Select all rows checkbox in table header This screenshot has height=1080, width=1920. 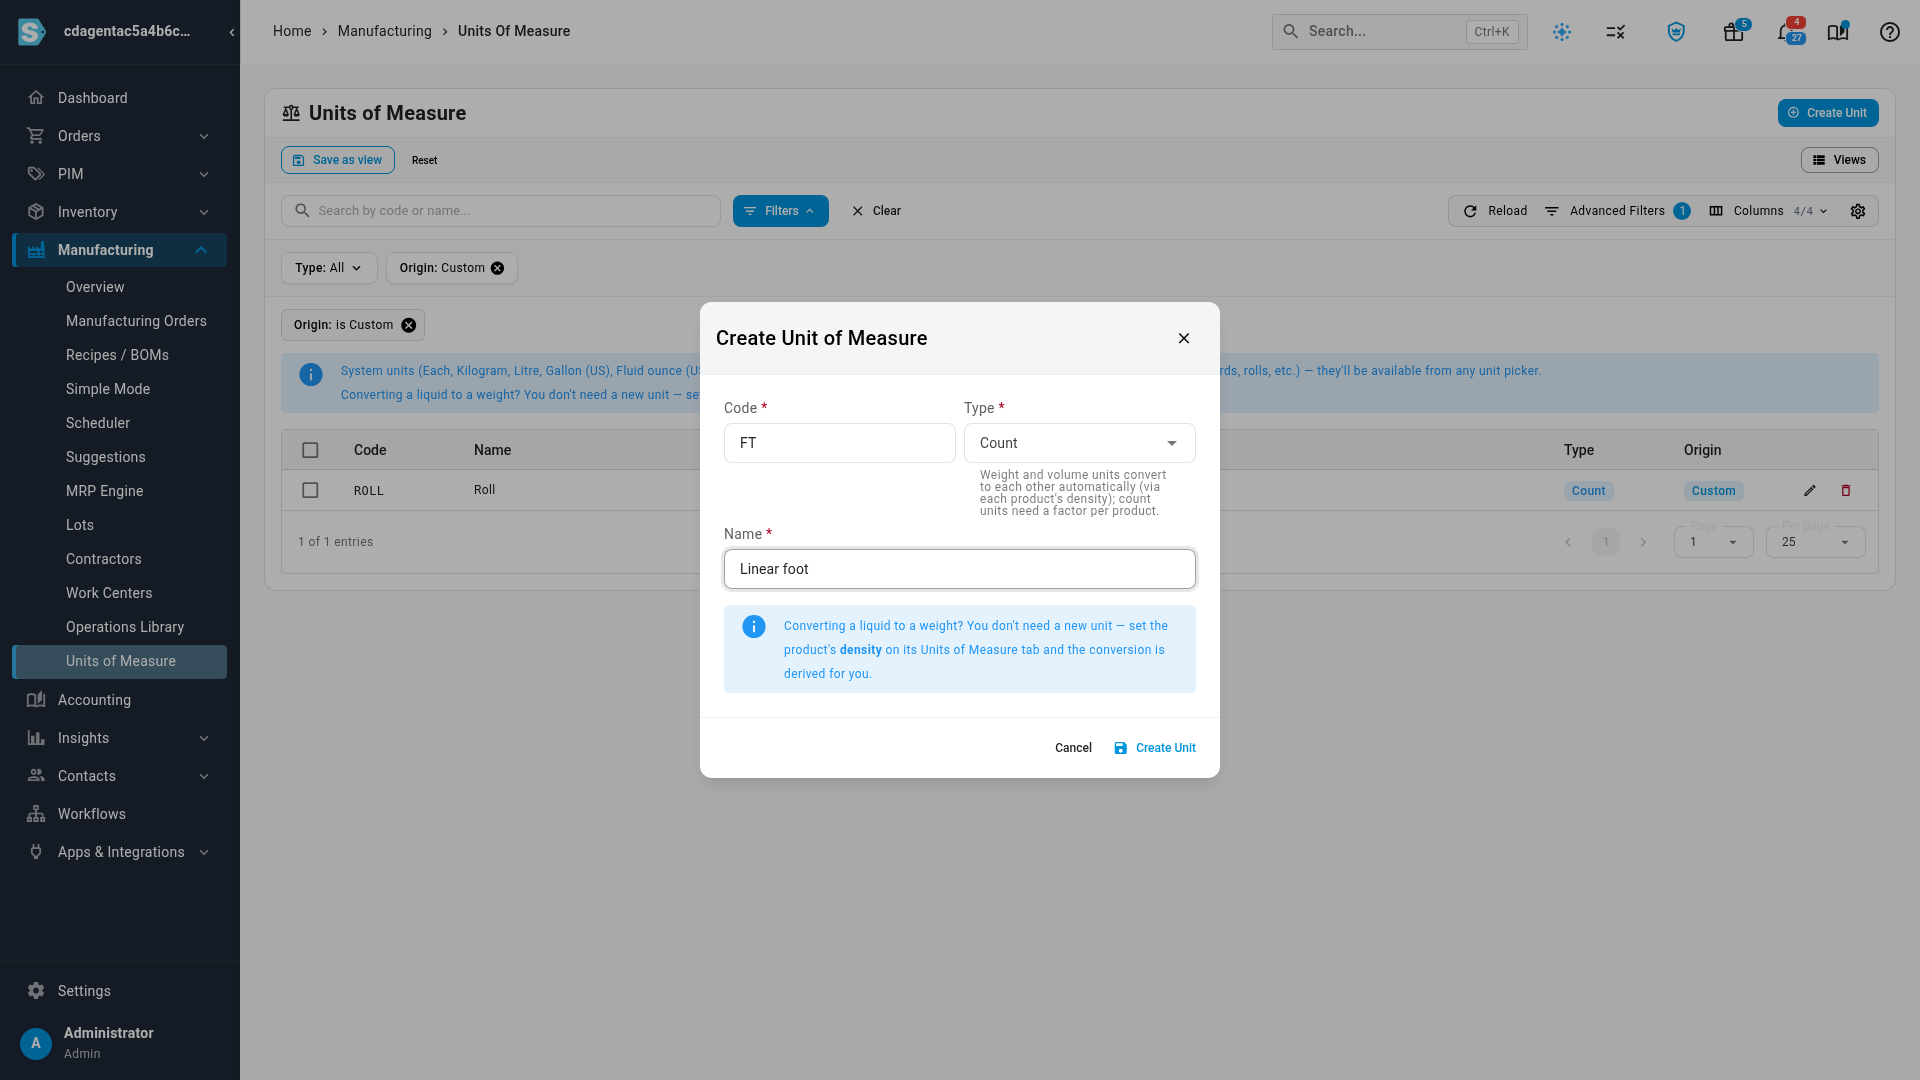tap(310, 450)
